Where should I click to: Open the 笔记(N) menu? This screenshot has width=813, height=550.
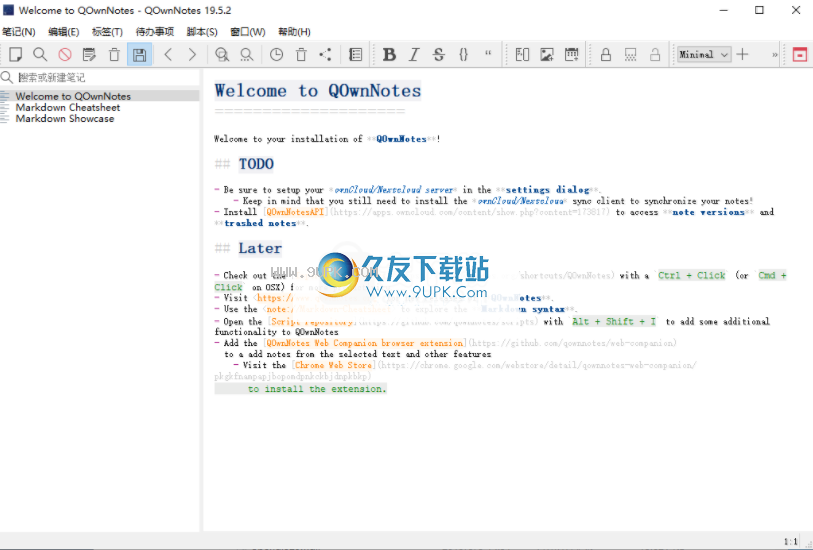(x=19, y=32)
